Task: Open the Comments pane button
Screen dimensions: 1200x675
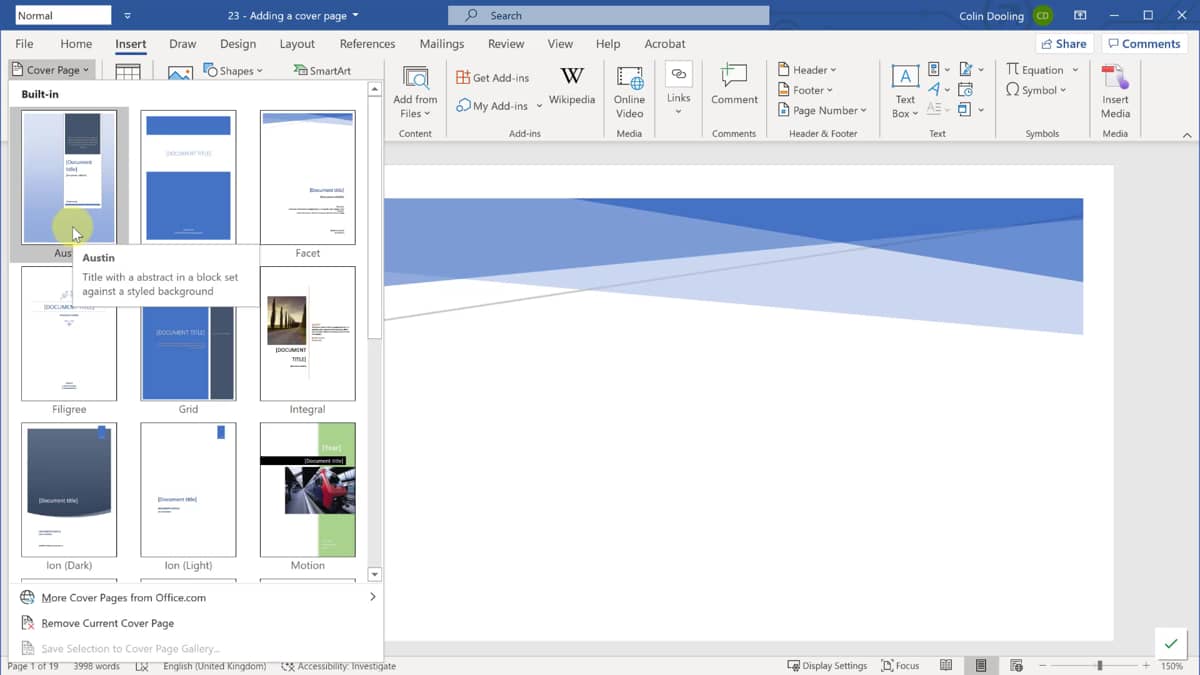Action: tap(1144, 44)
